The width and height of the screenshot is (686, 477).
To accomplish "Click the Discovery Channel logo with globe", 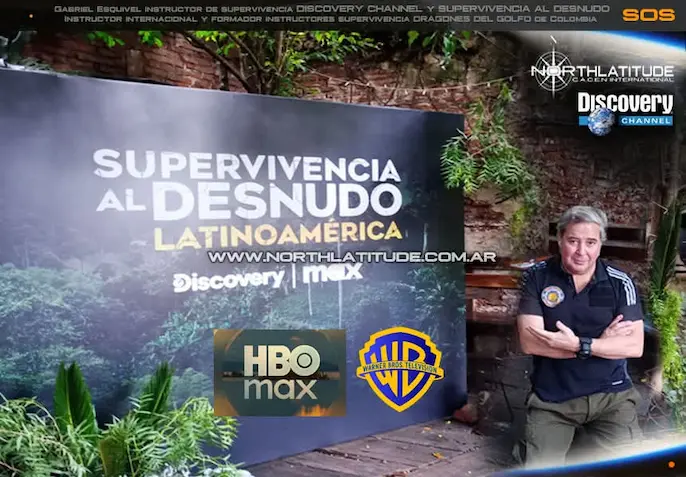I will [x=625, y=113].
